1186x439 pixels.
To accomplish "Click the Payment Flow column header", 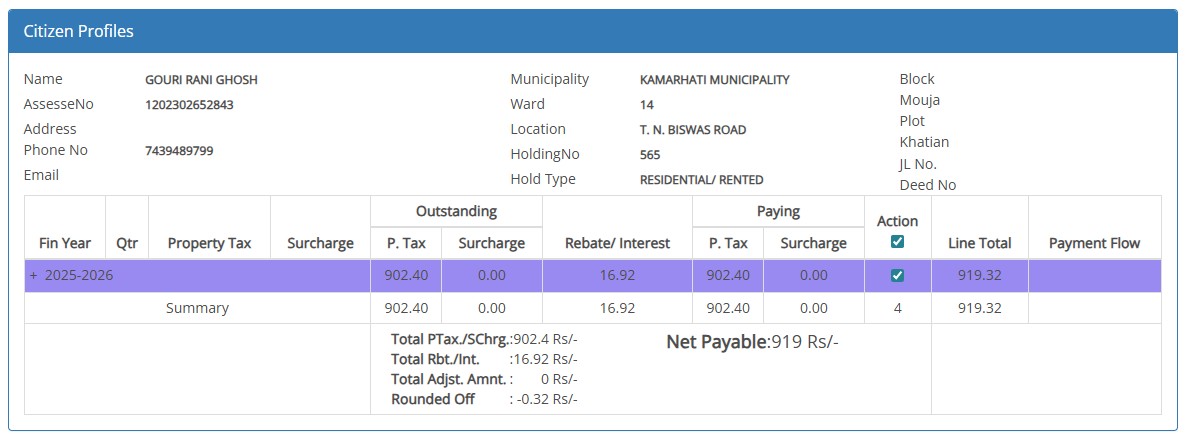I will tap(1094, 243).
